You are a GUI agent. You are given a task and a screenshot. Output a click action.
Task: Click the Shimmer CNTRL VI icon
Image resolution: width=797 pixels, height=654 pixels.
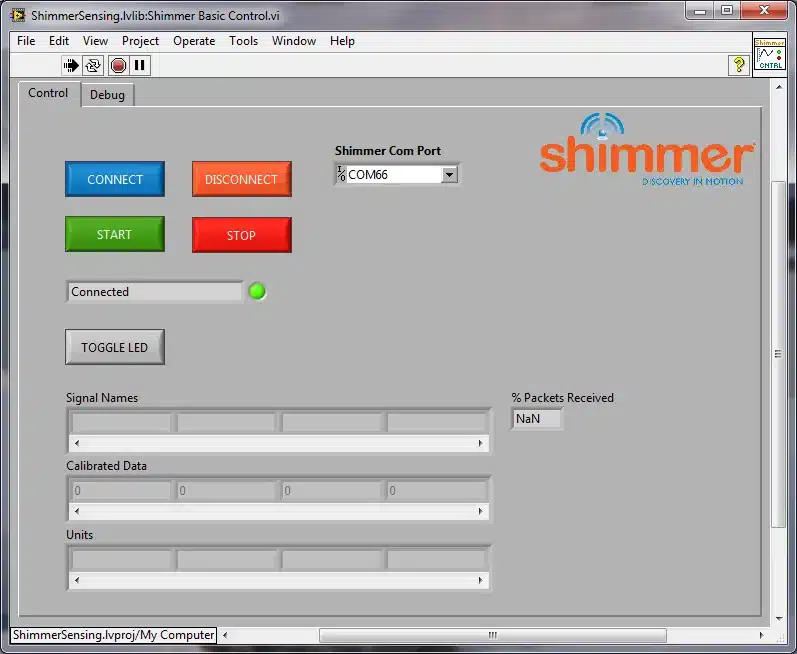pyautogui.click(x=770, y=54)
